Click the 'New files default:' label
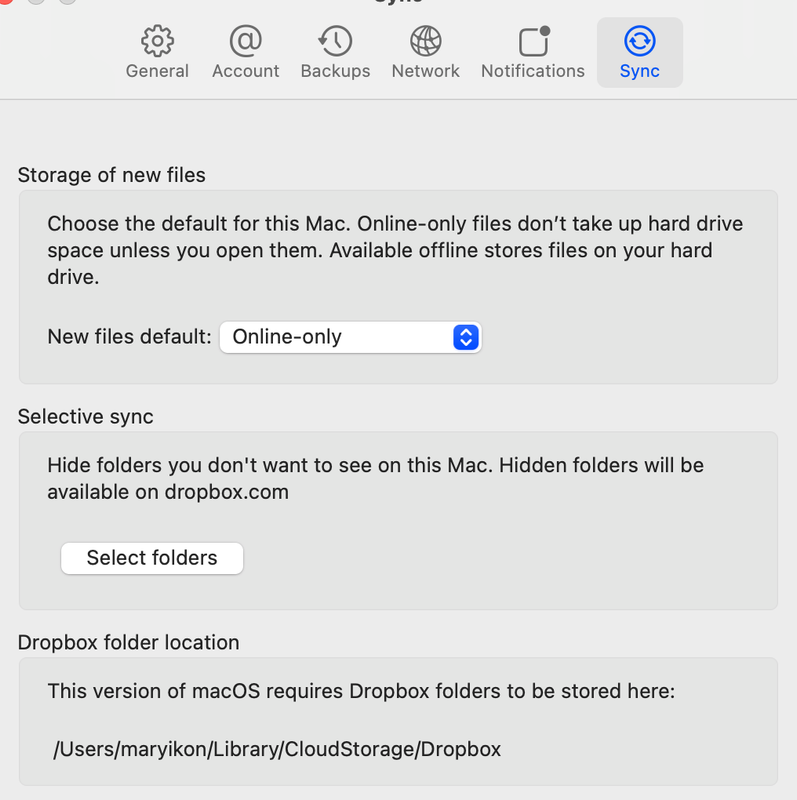 (129, 337)
